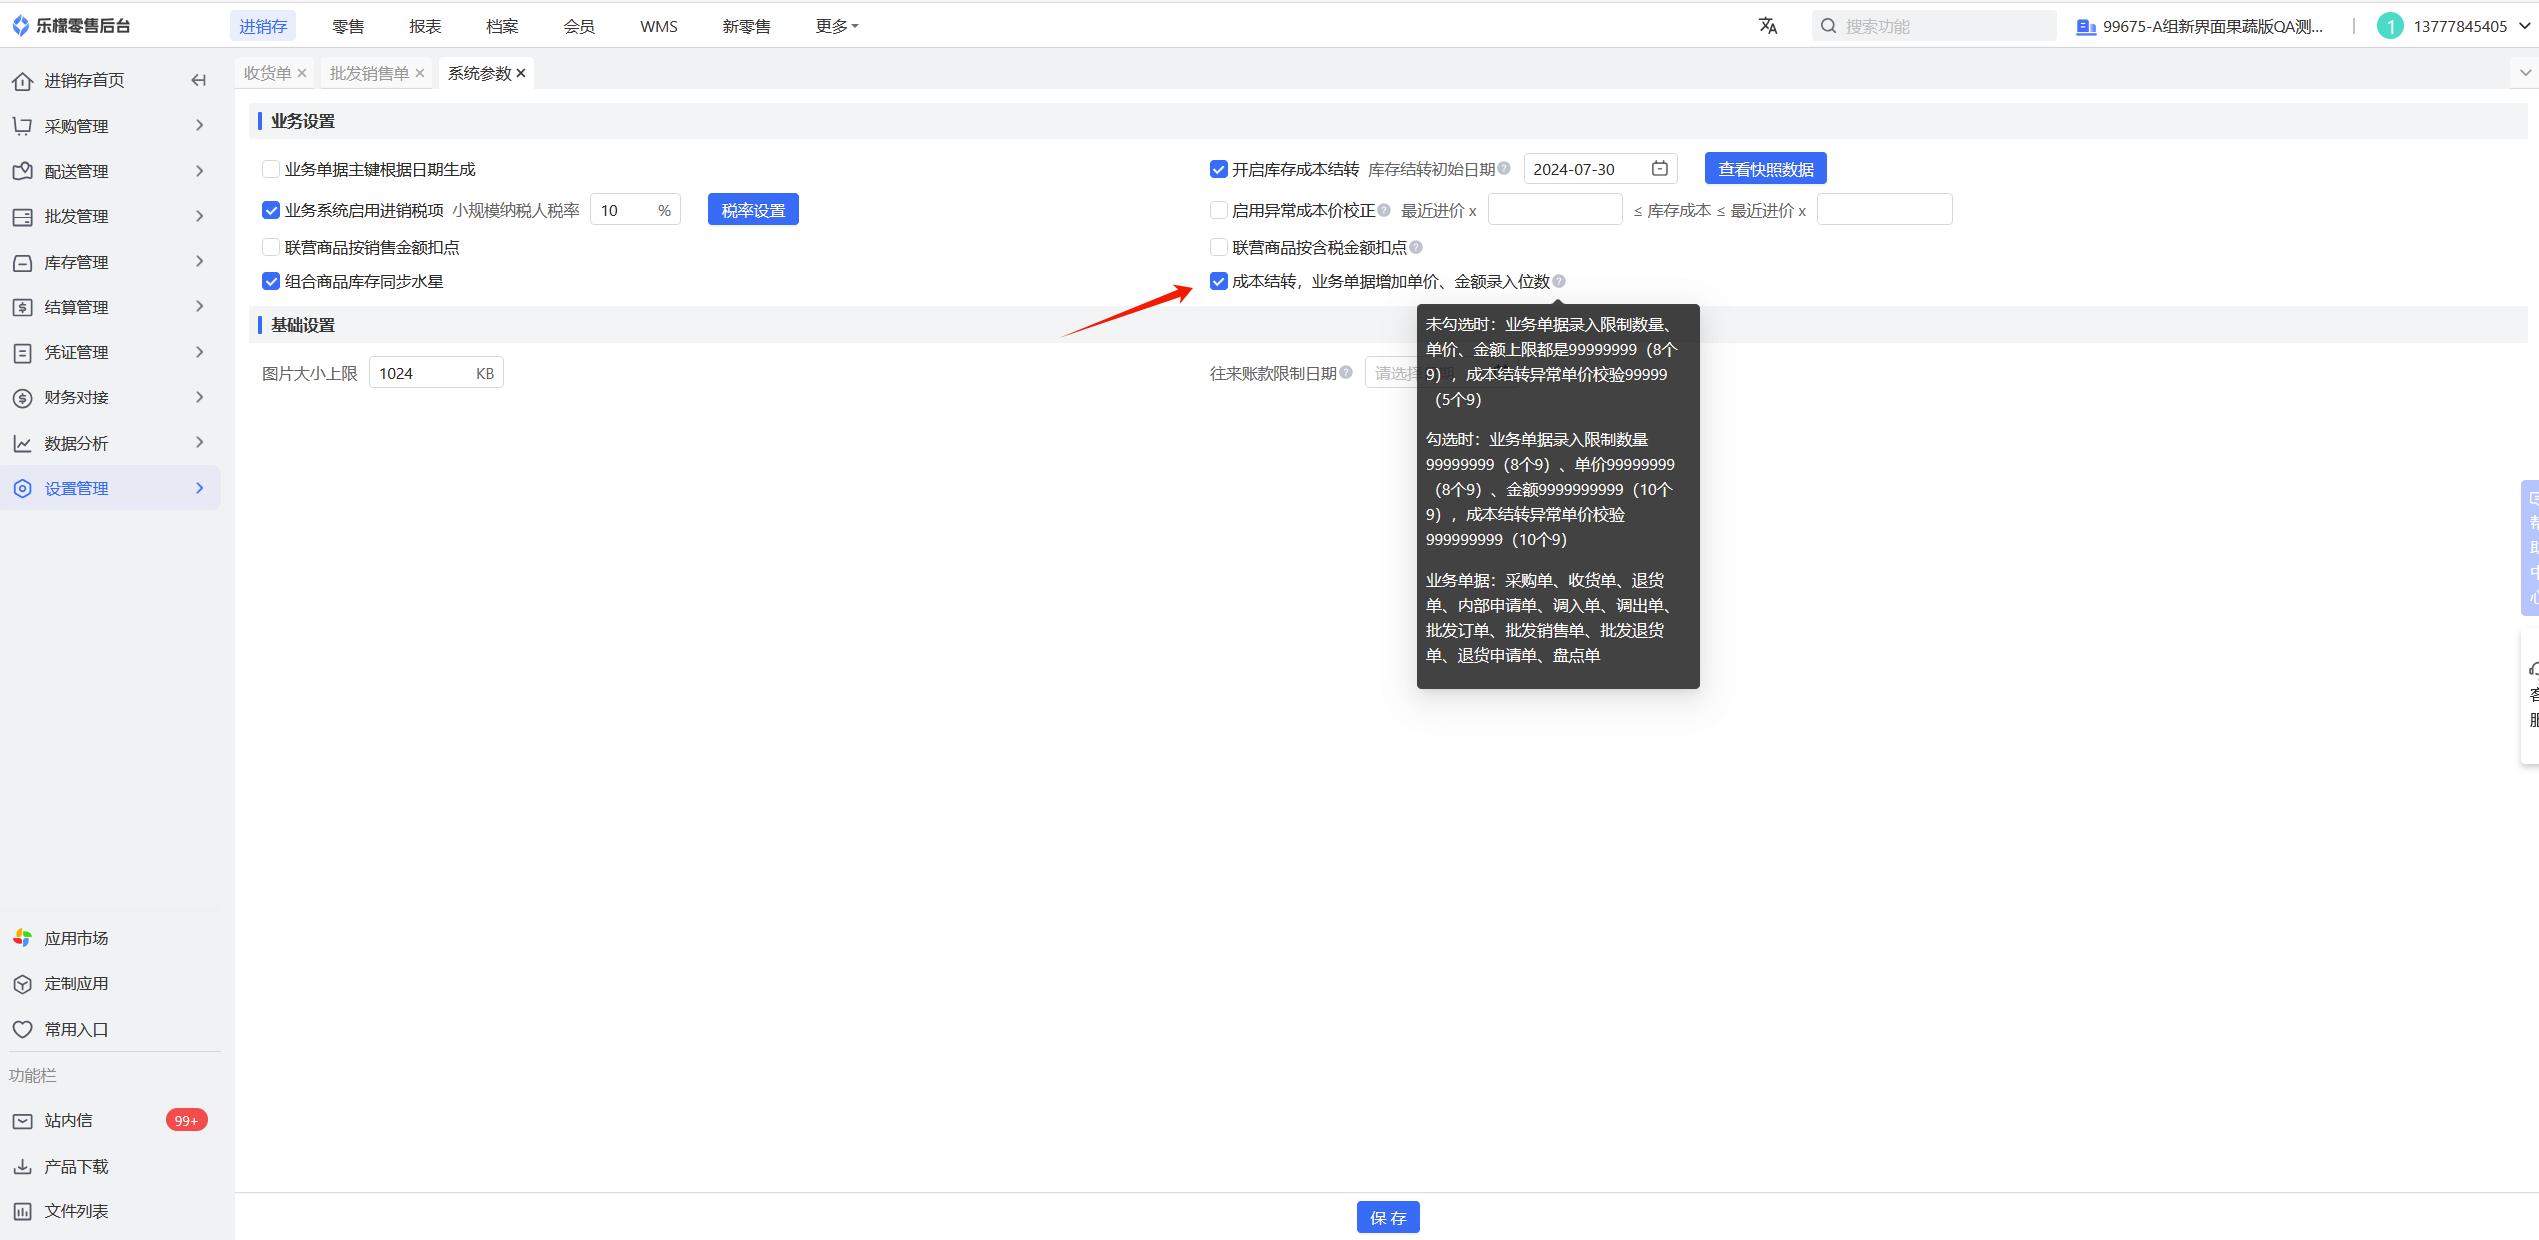Screen dimensions: 2539x1240
Task: Click the 财务对接 coin icon
Action: (22, 397)
